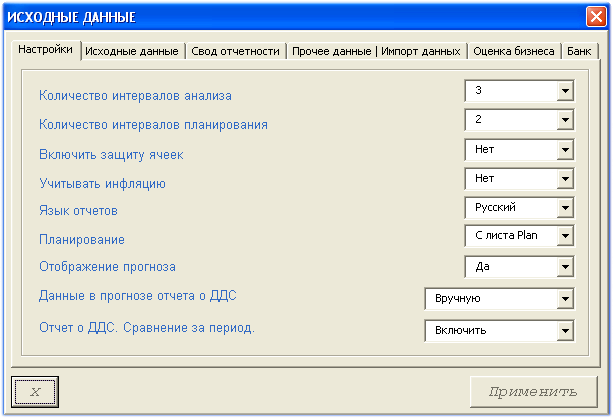
Task: Open the Данные в прогнозе отчета о ДДС dropdown arrow
Action: click(x=565, y=299)
